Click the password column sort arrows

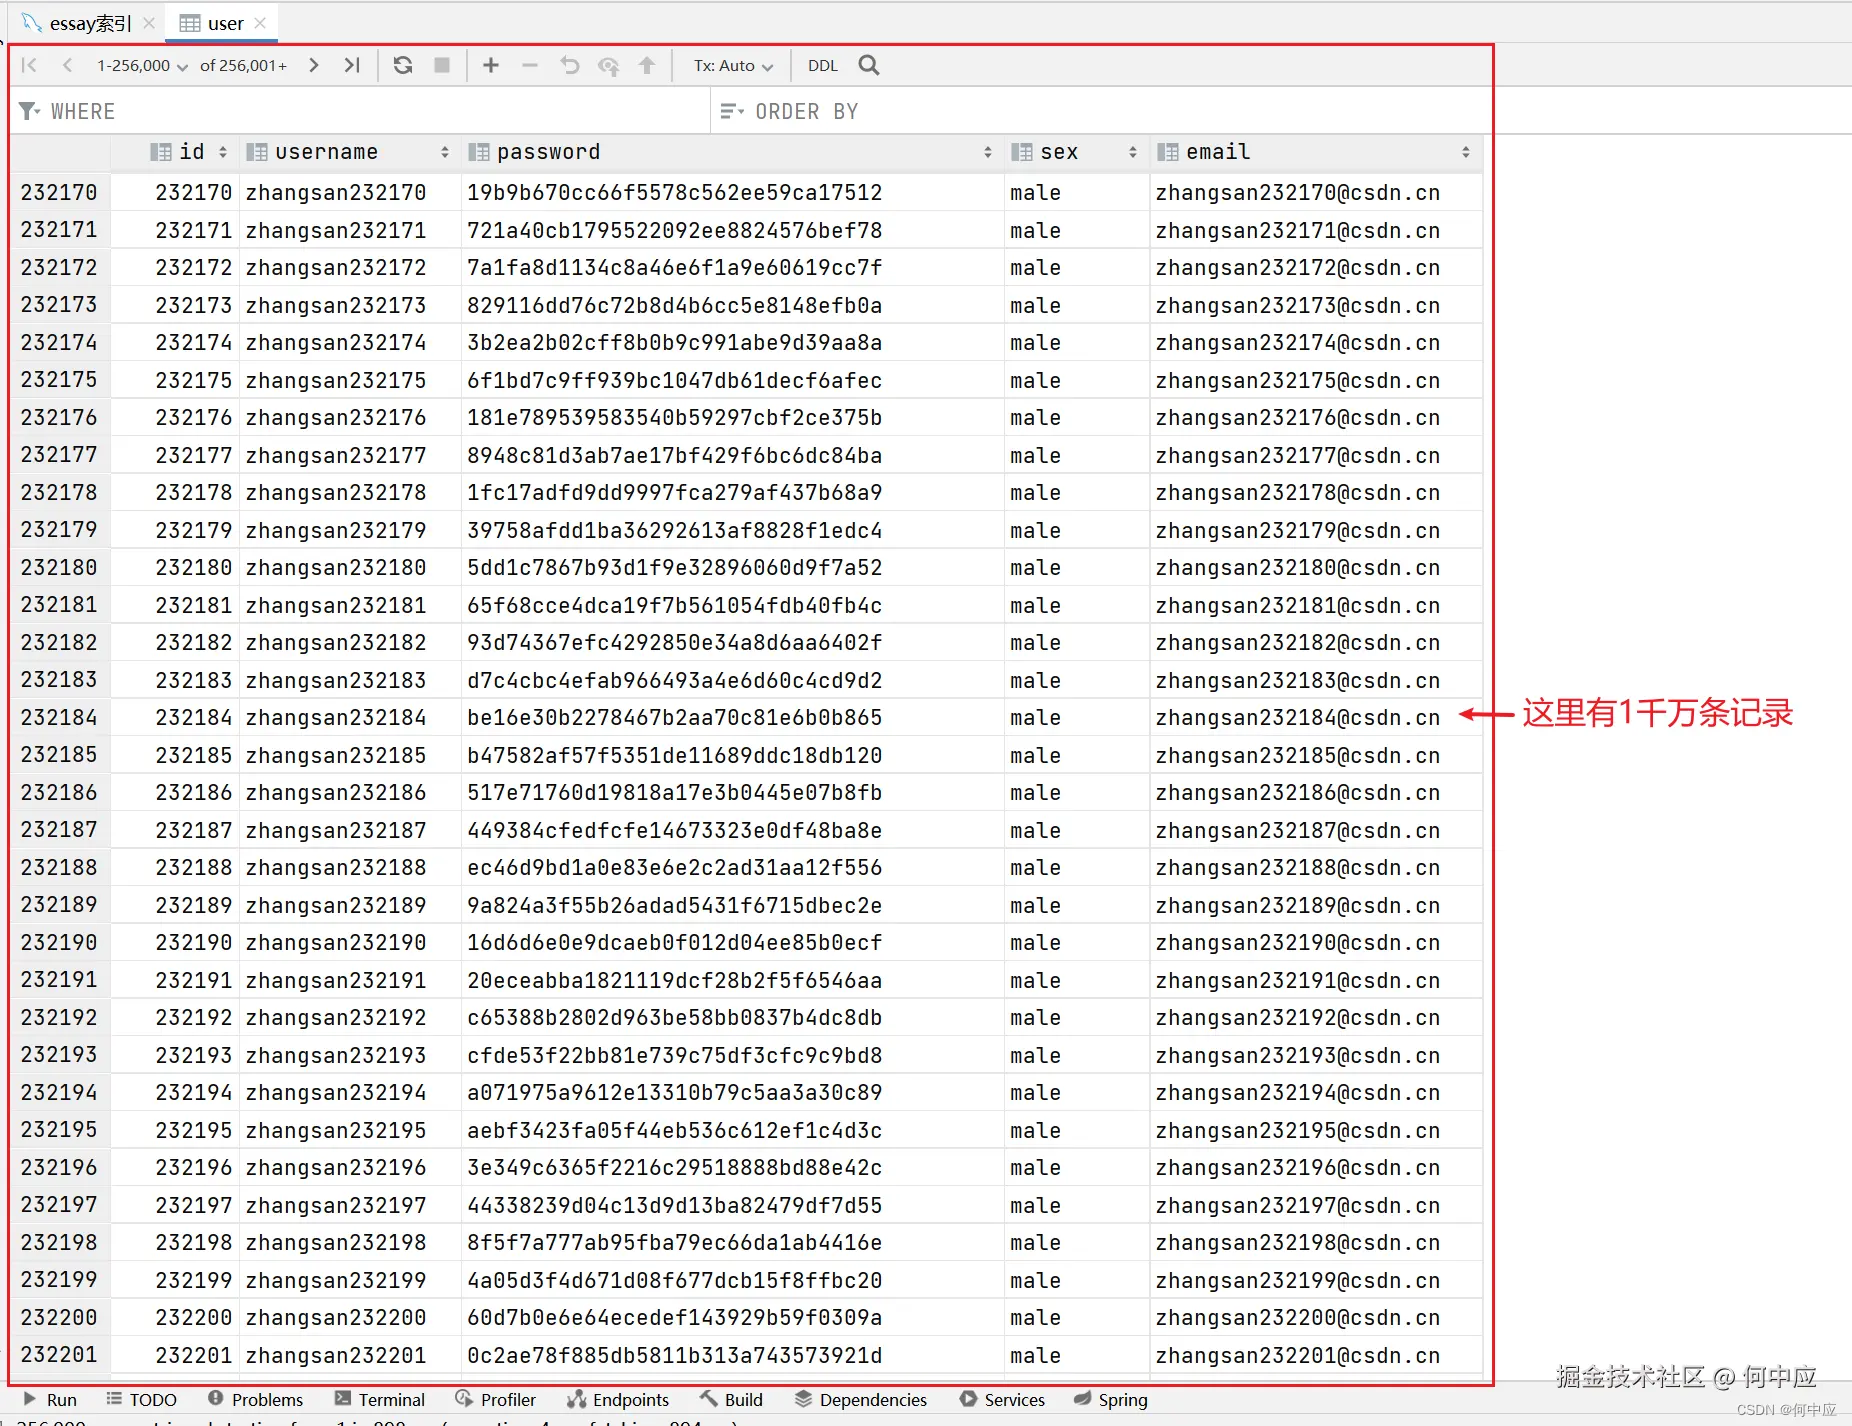click(988, 152)
